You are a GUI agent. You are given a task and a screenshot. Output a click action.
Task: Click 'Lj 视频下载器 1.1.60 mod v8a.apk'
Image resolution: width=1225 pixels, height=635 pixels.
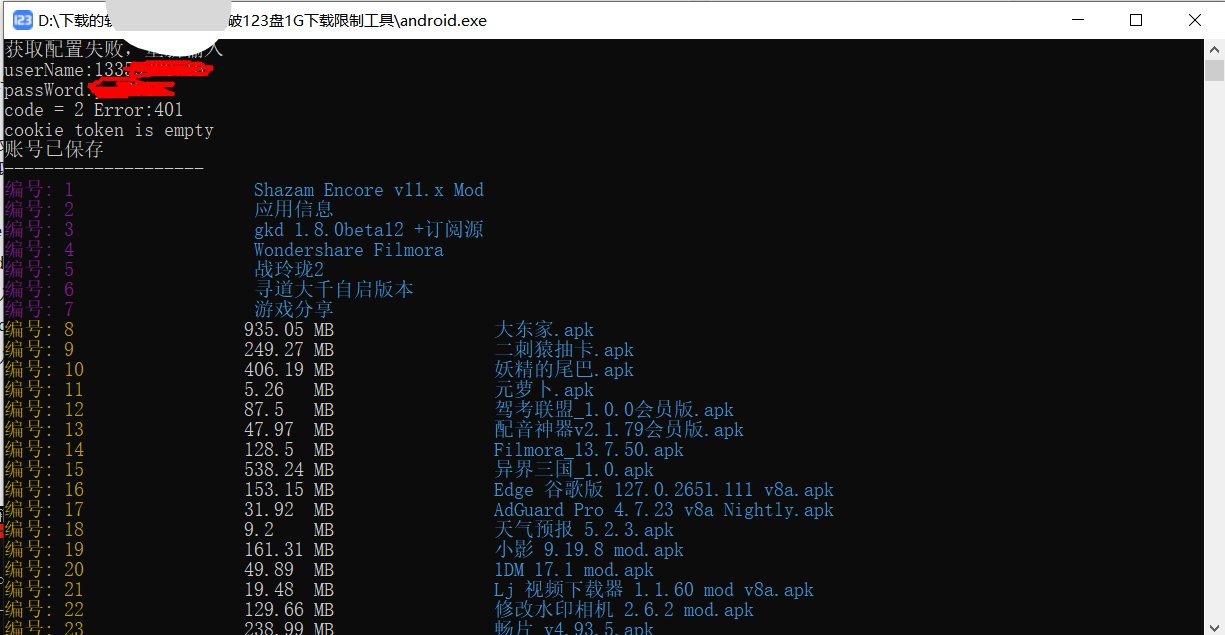pyautogui.click(x=654, y=590)
